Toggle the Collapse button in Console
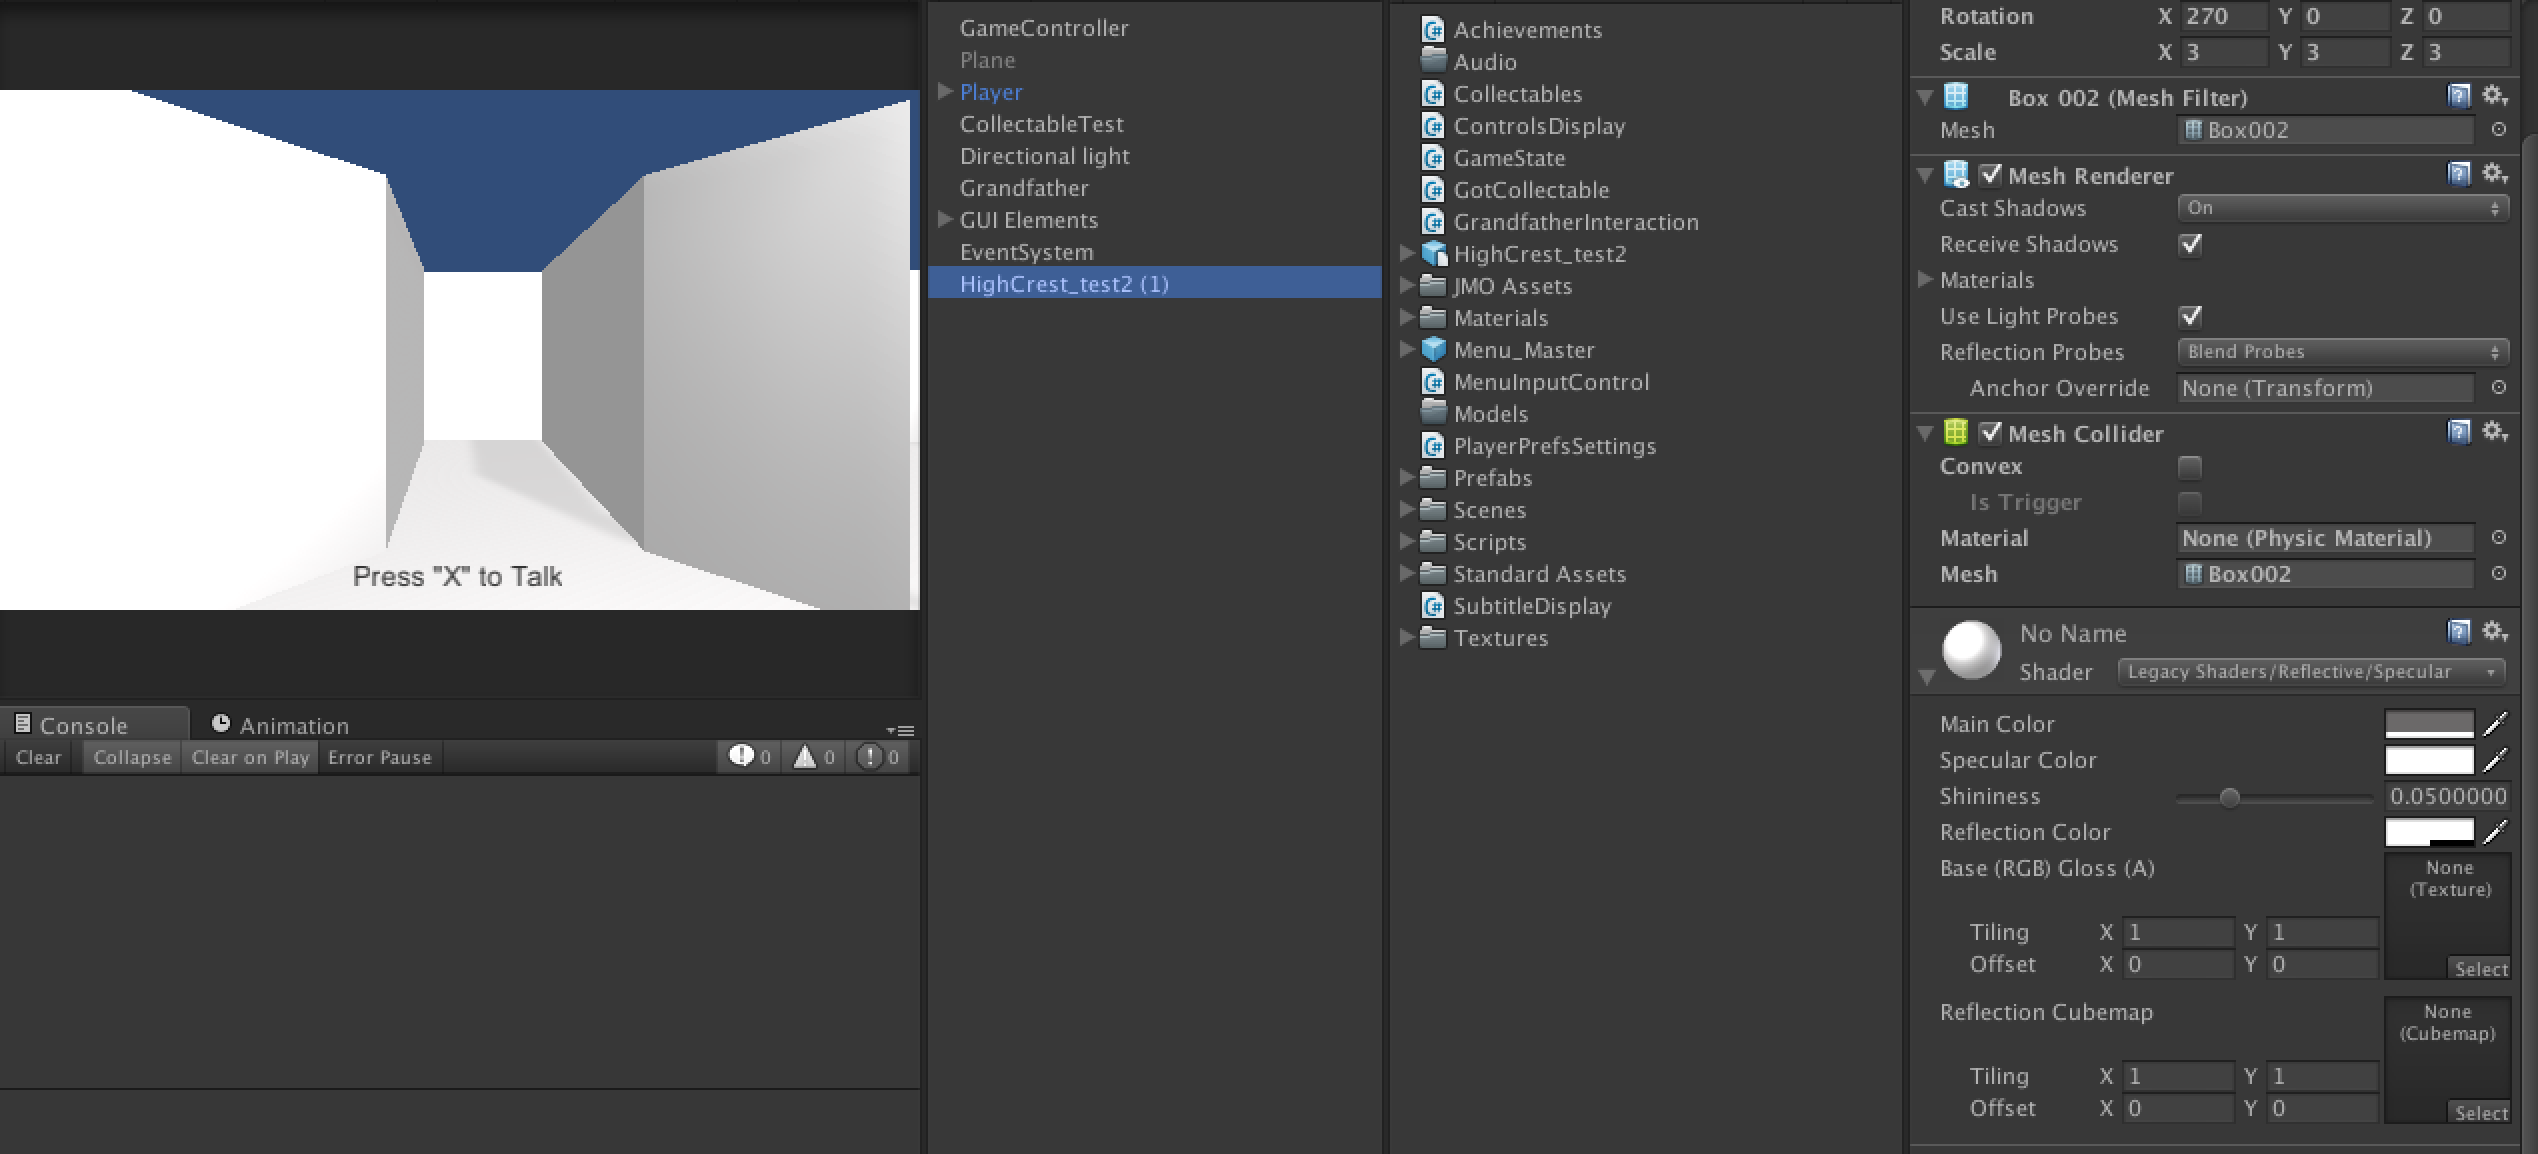The width and height of the screenshot is (2538, 1154). [x=132, y=757]
